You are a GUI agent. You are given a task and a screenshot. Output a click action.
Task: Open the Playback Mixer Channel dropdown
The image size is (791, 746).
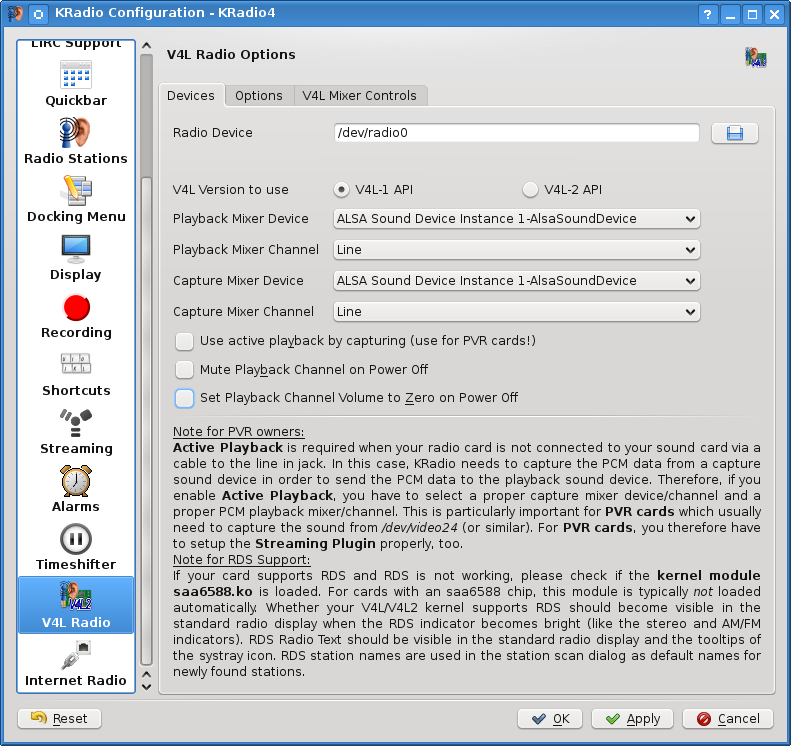(516, 250)
